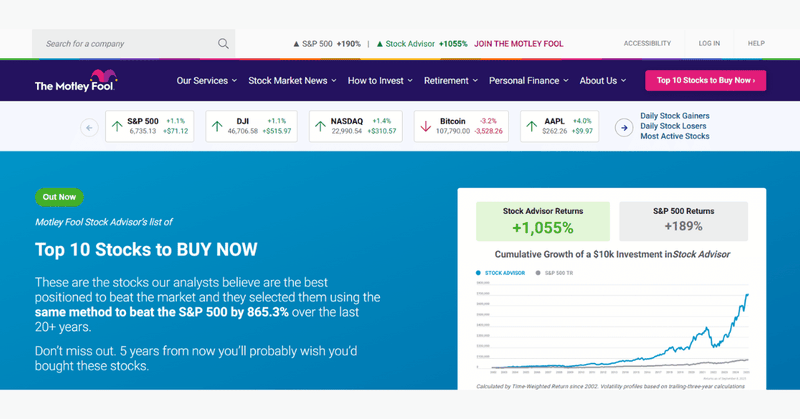Open the AAPL ticker card
This screenshot has height=419, width=800.
click(x=560, y=126)
